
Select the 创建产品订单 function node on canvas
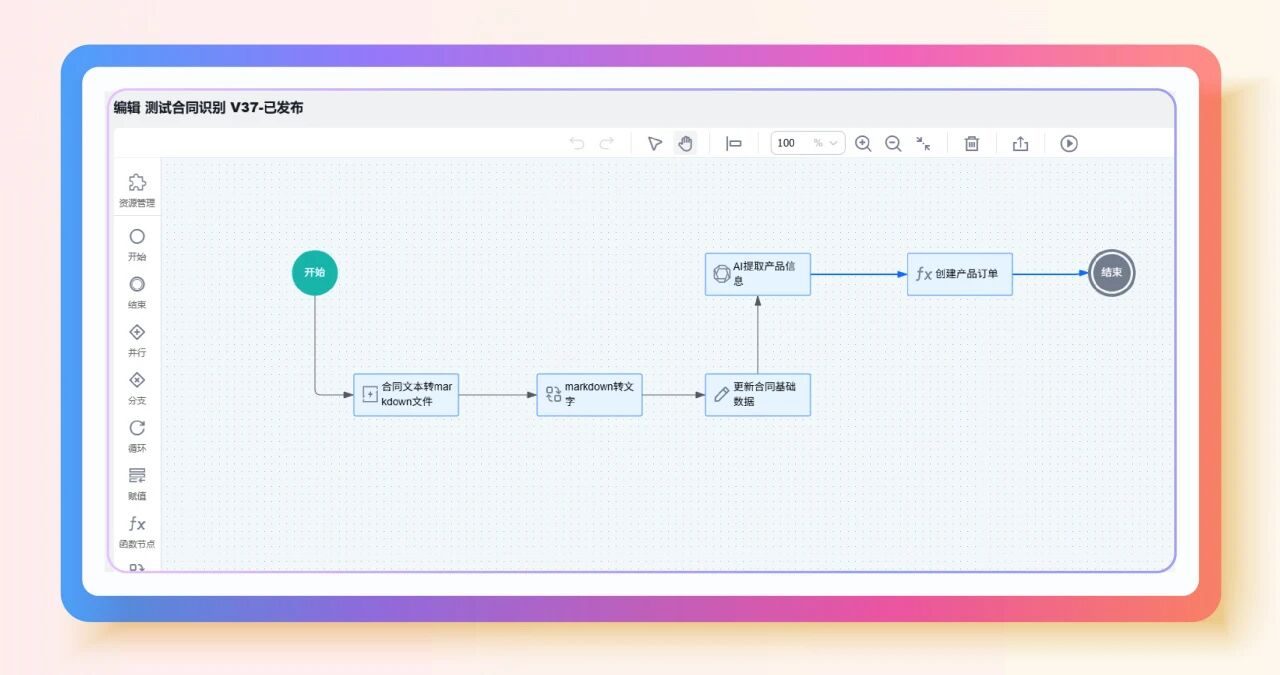coord(959,274)
